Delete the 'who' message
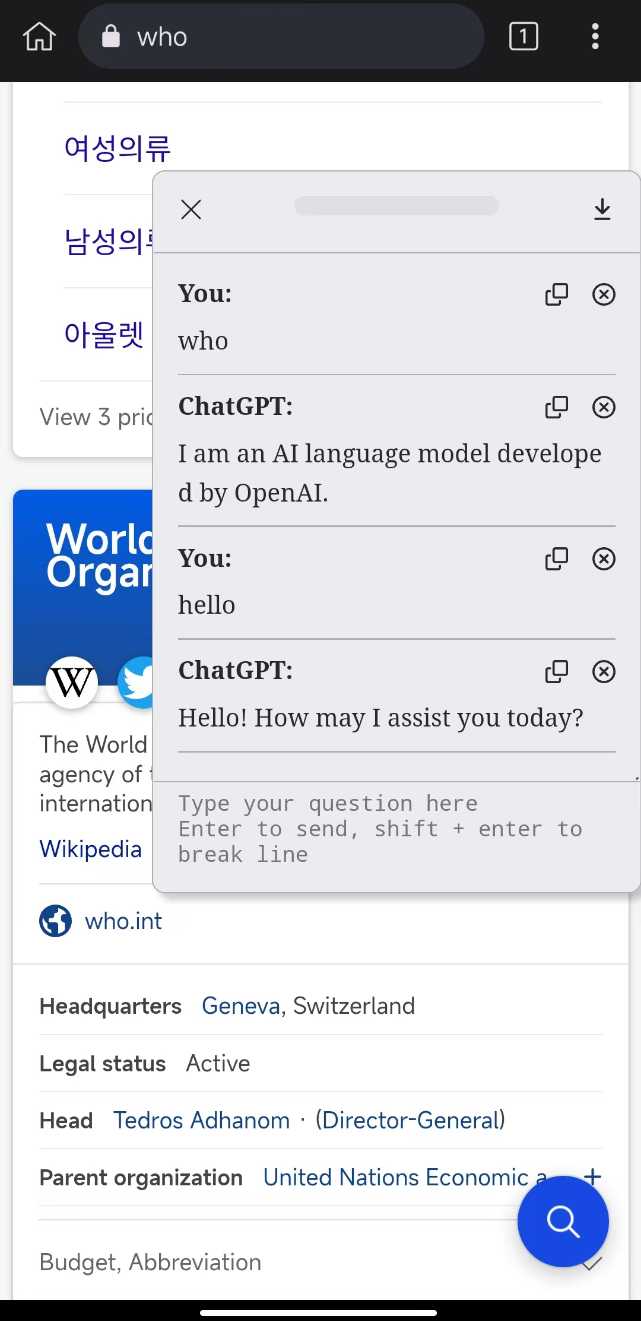 604,294
